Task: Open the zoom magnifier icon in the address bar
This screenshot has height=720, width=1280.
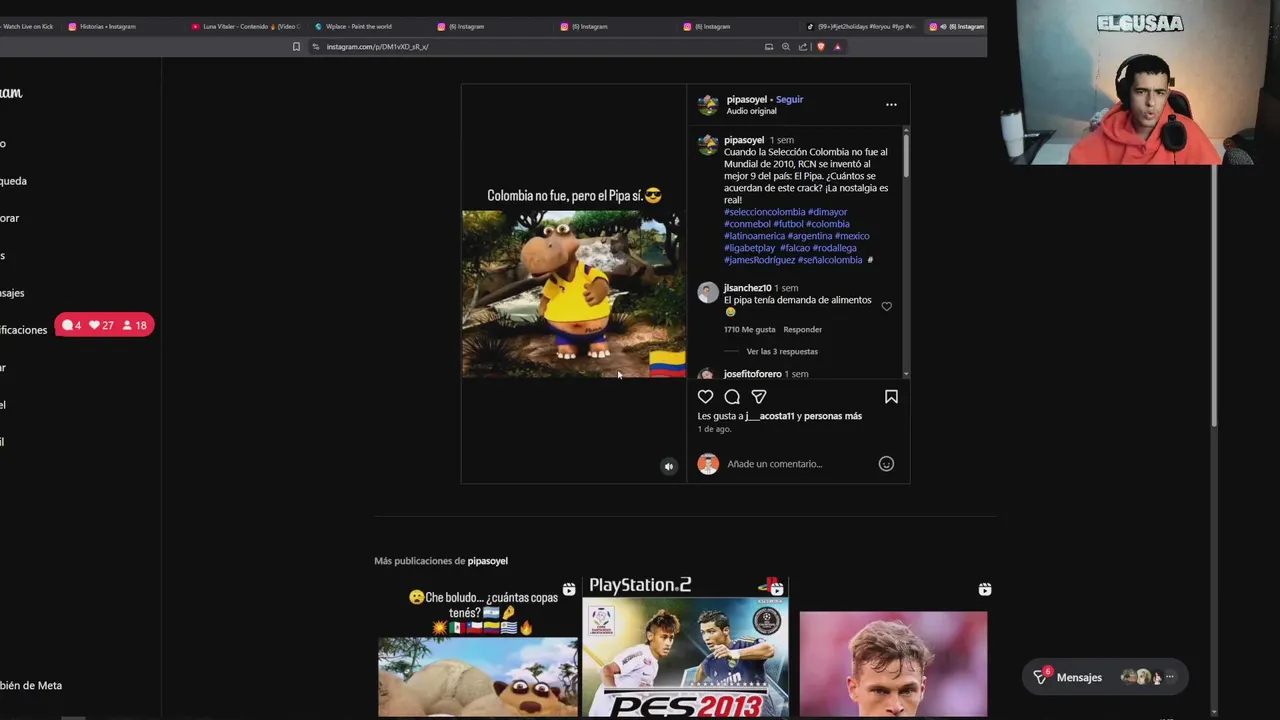Action: tap(786, 47)
